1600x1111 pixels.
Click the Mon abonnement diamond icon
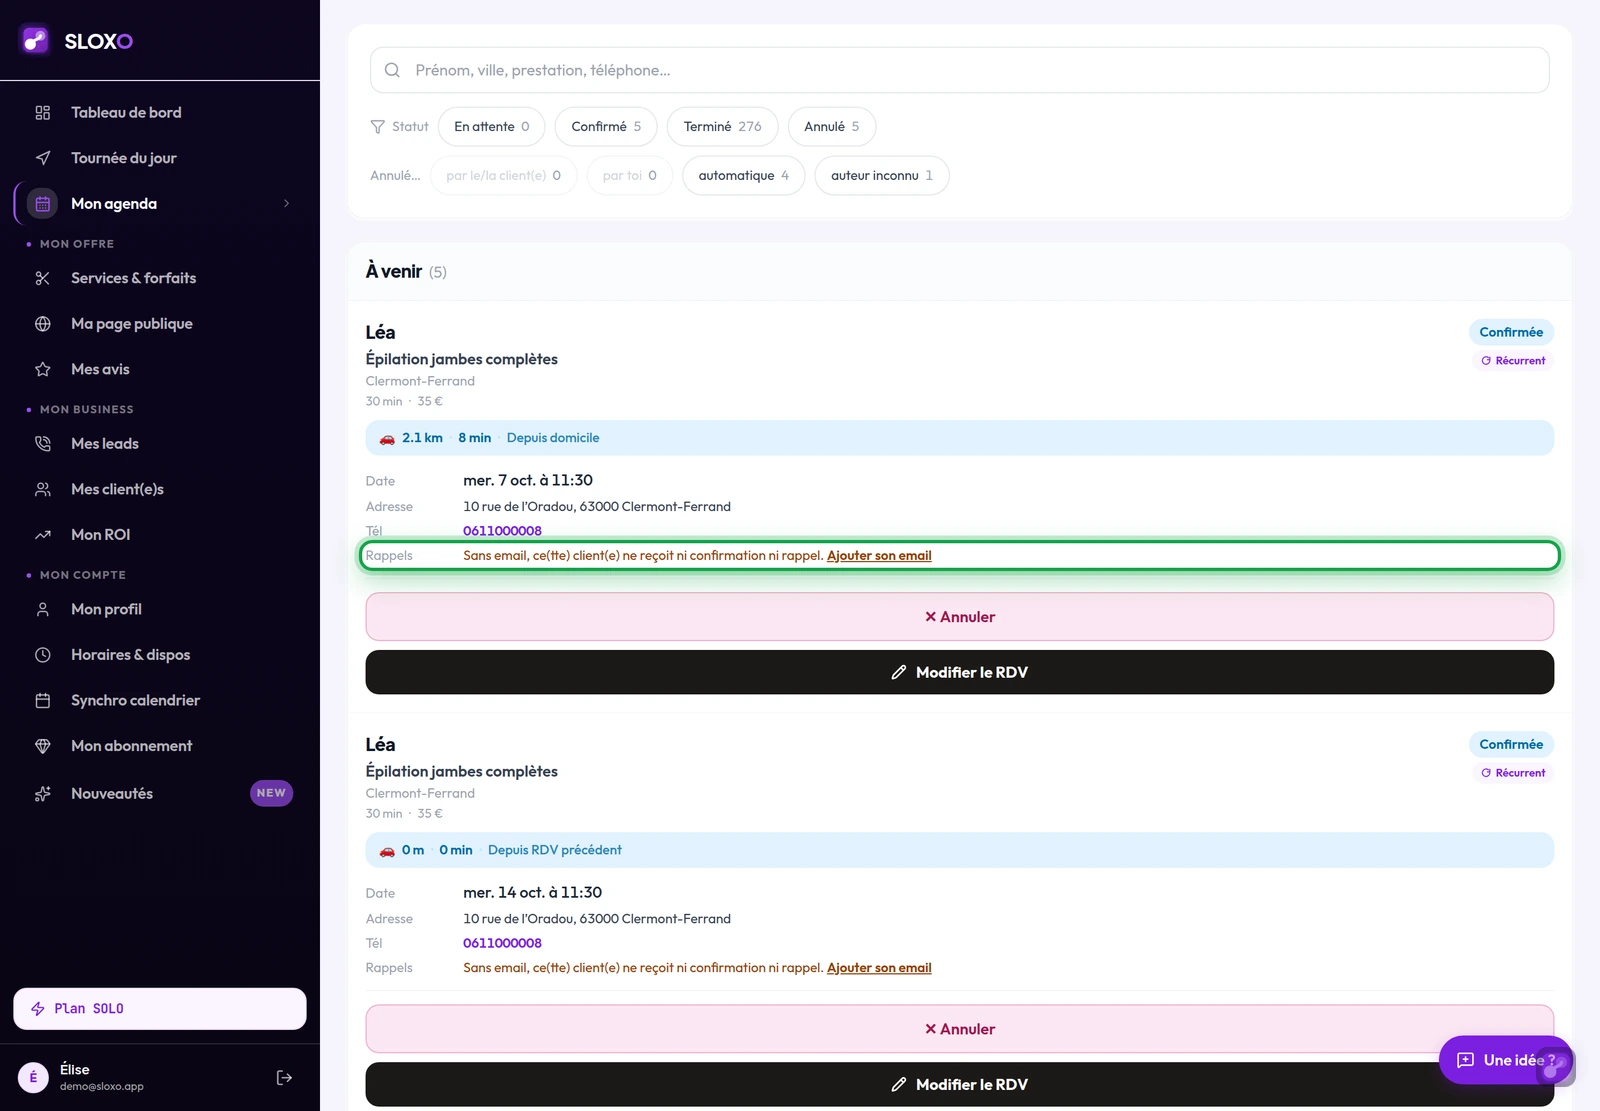(43, 746)
